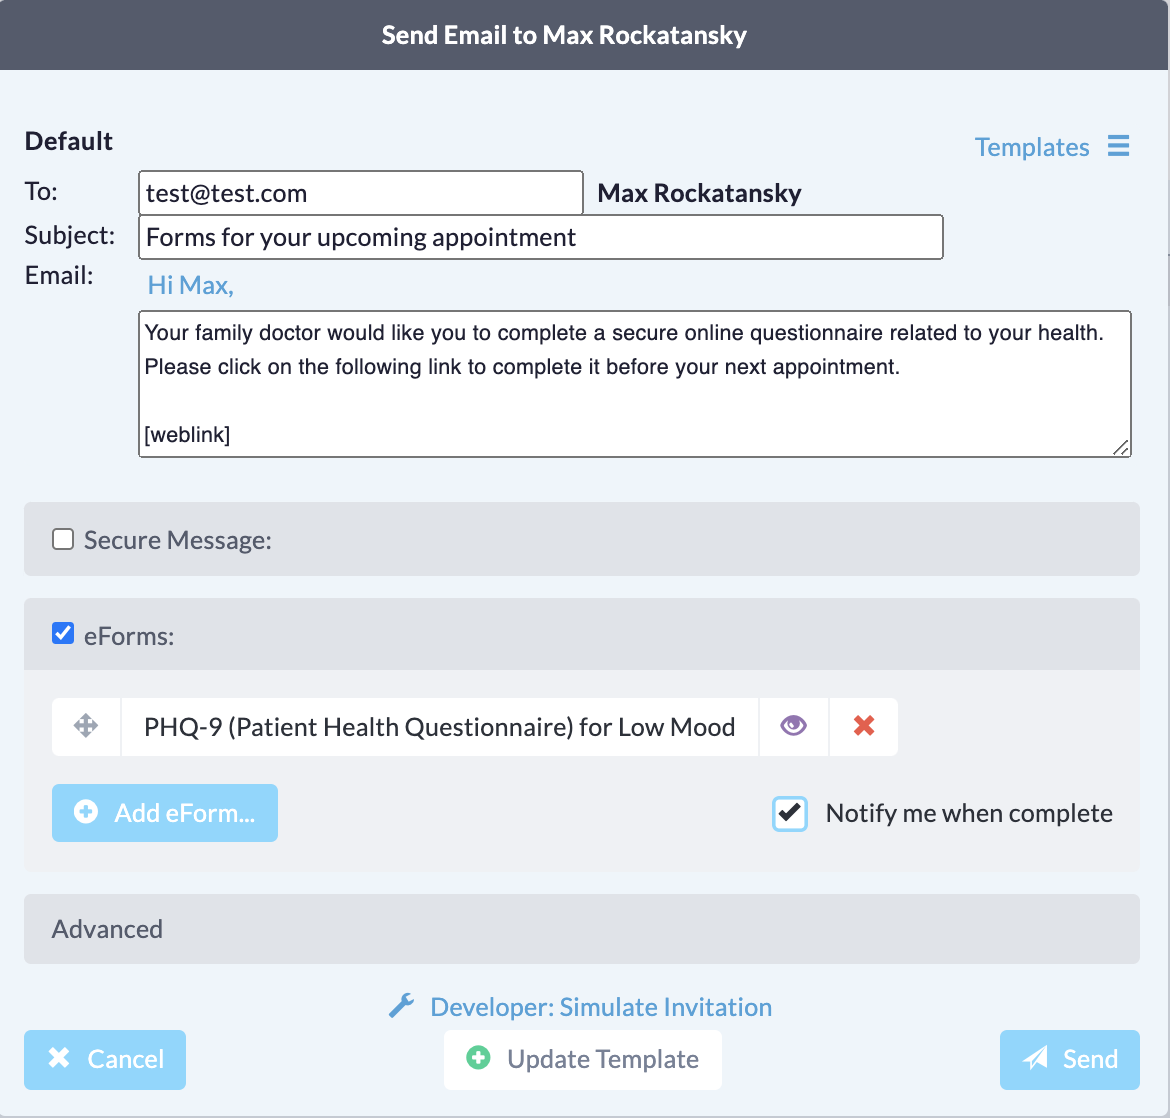Click the email body resize handle
Viewport: 1170px width, 1118px height.
[x=1122, y=449]
